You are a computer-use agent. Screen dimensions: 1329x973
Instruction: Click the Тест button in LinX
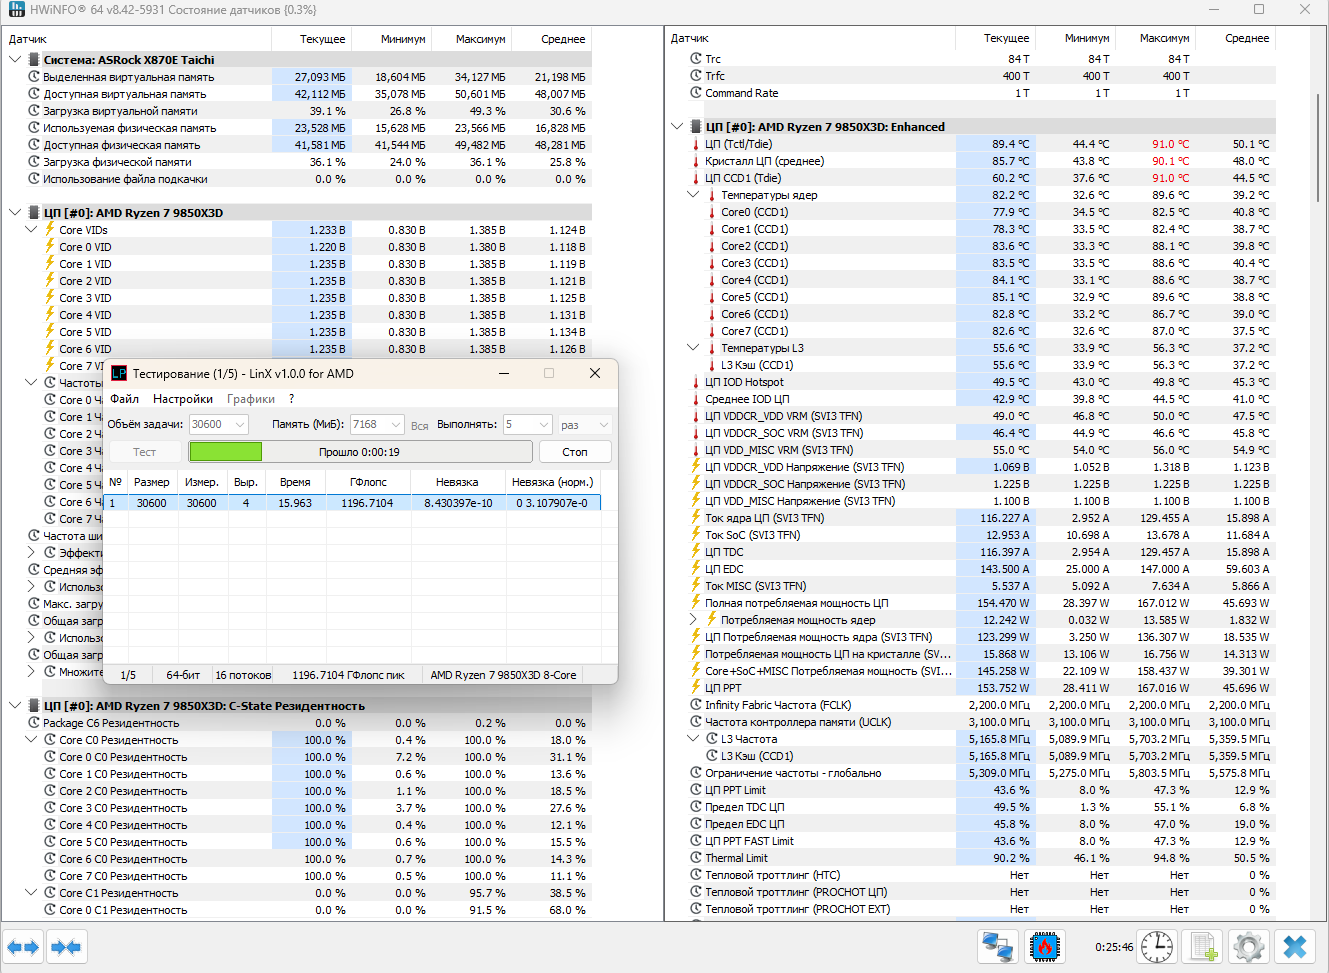pos(145,452)
